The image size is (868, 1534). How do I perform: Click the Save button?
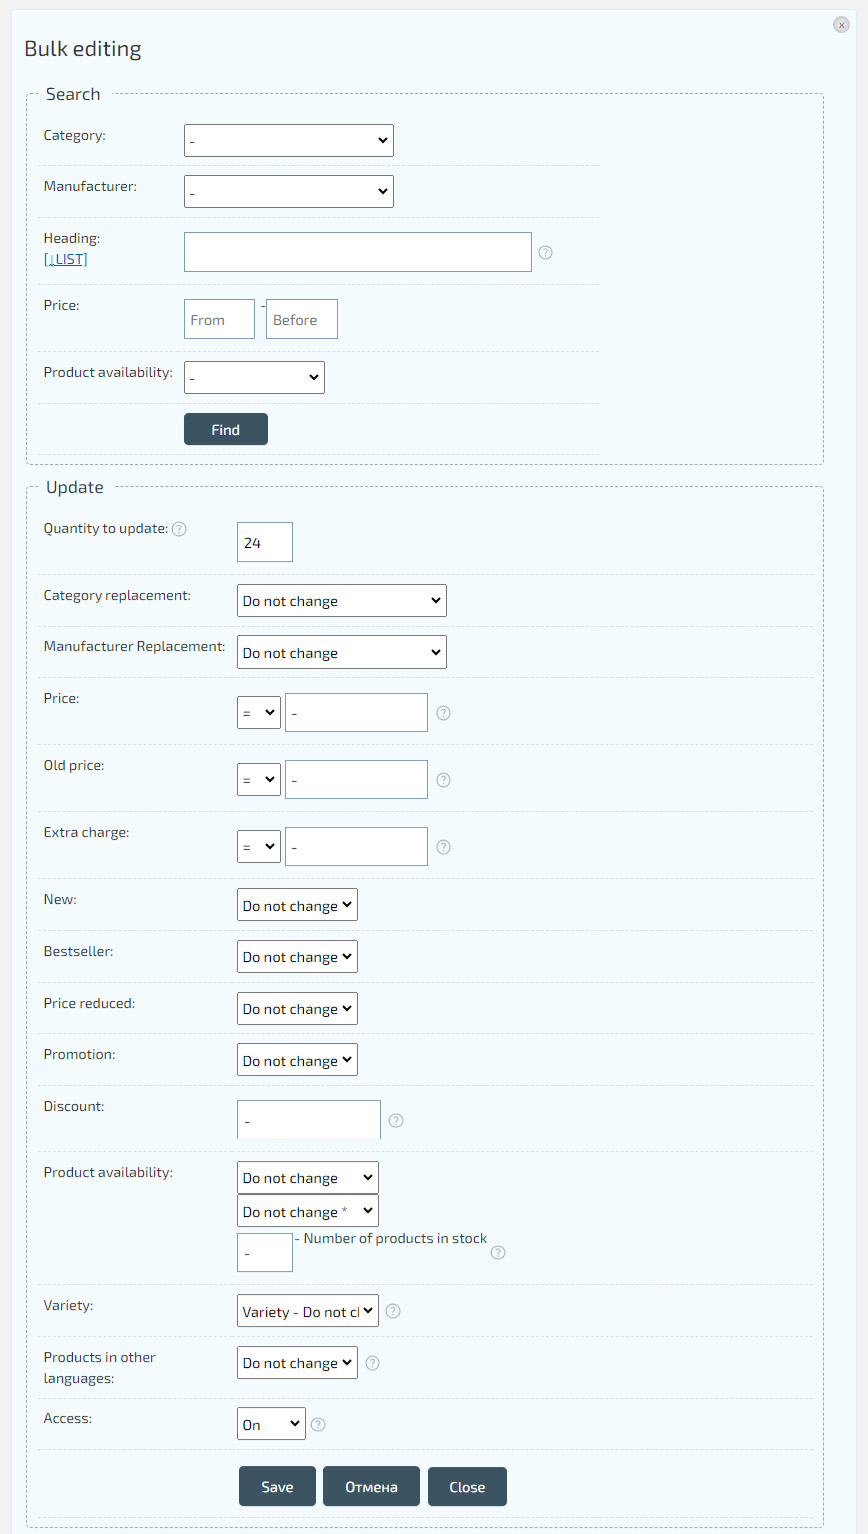[277, 1487]
